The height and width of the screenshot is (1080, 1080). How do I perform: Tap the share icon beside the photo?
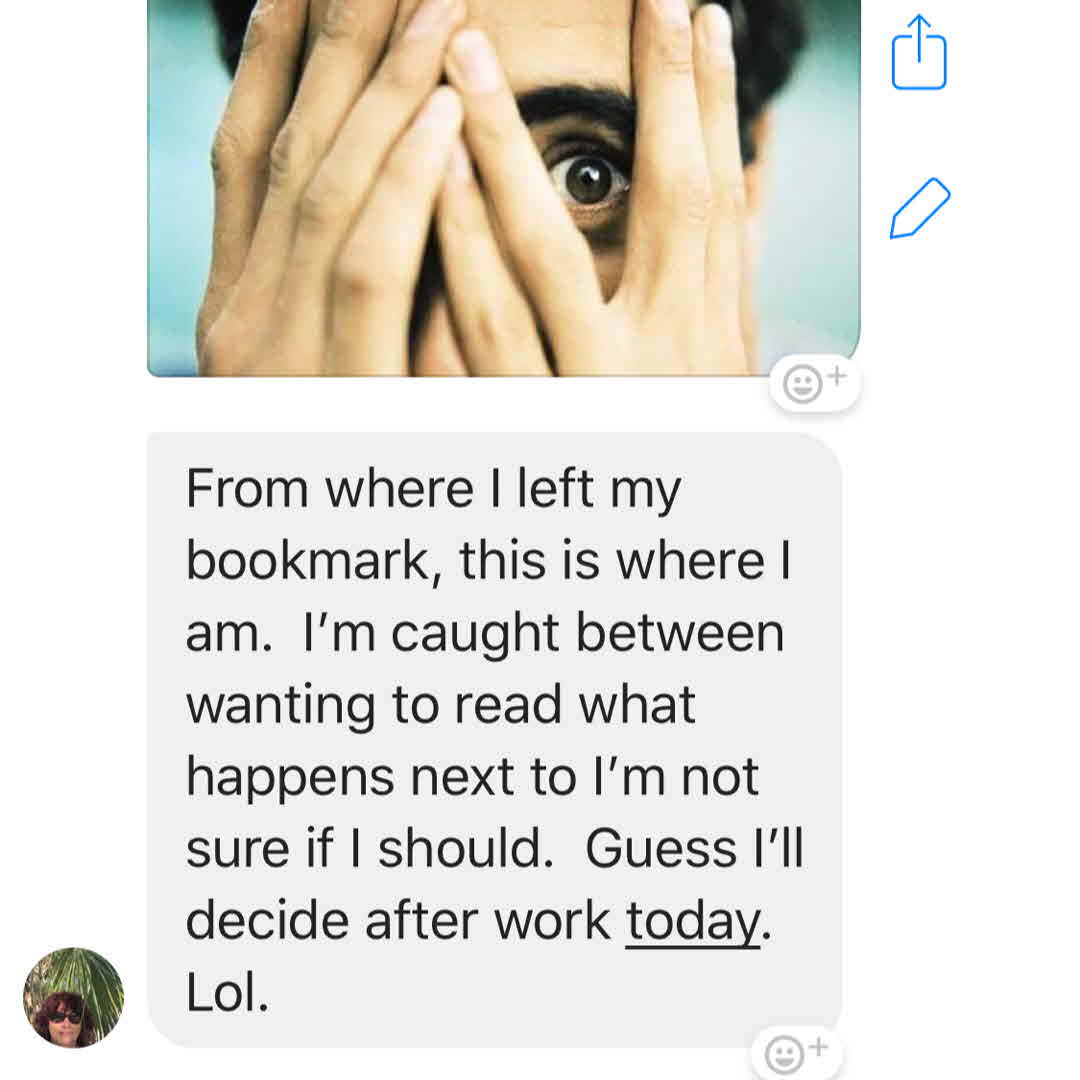919,53
